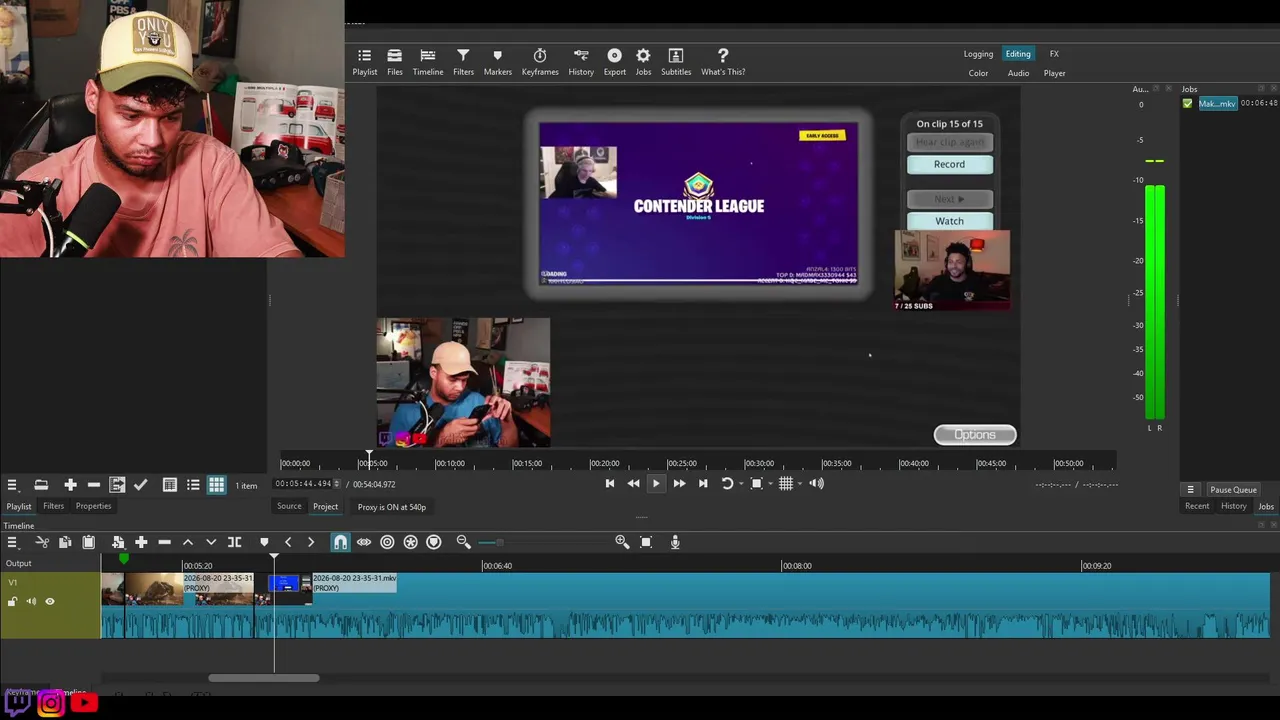This screenshot has width=1280, height=720.
Task: Open the Jobs panel hamburger menu
Action: click(1190, 490)
